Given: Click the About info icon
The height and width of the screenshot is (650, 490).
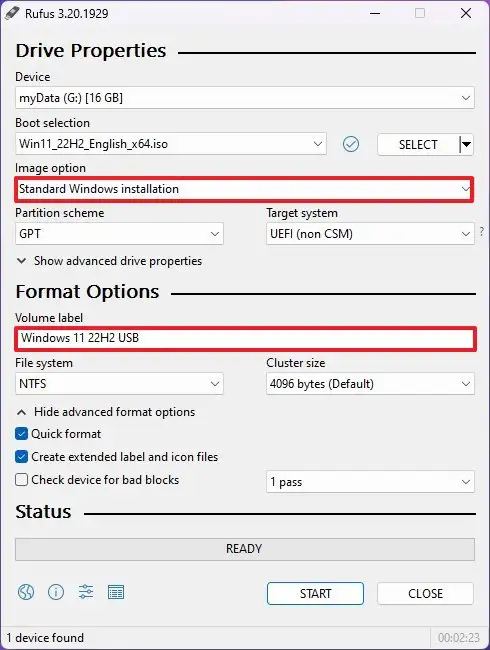Looking at the screenshot, I should 56,592.
